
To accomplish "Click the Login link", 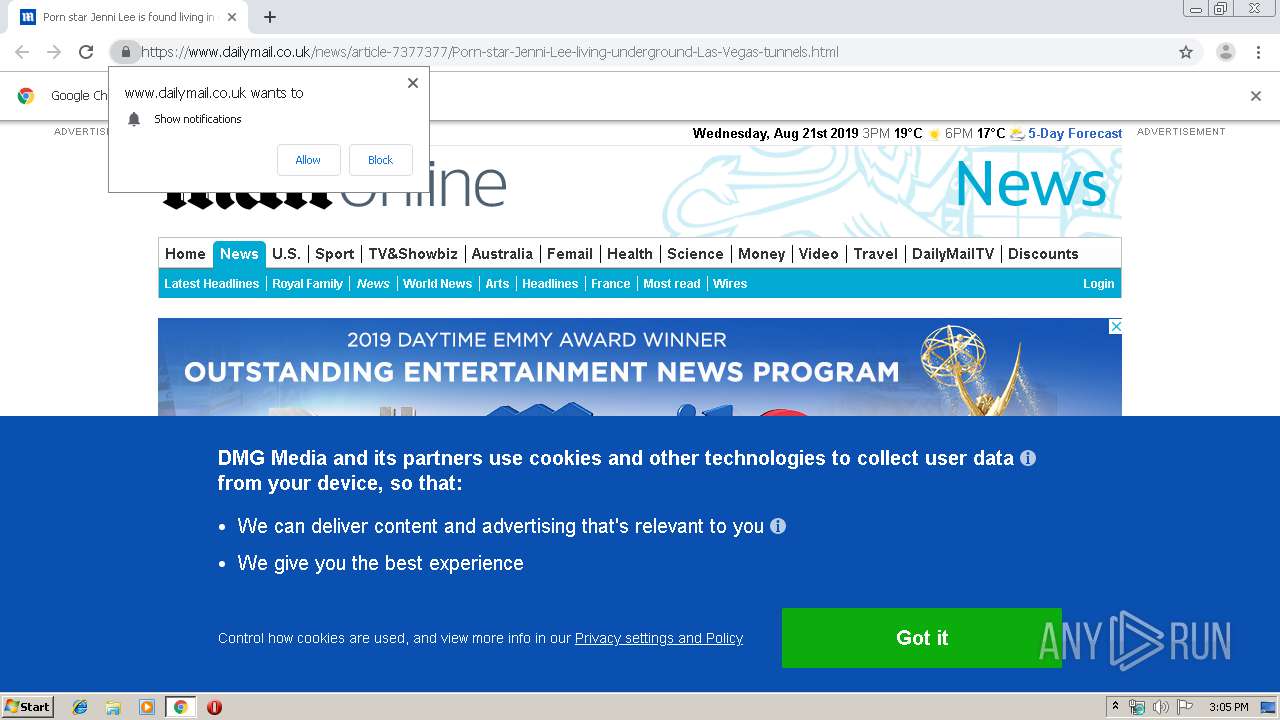I will pyautogui.click(x=1098, y=284).
